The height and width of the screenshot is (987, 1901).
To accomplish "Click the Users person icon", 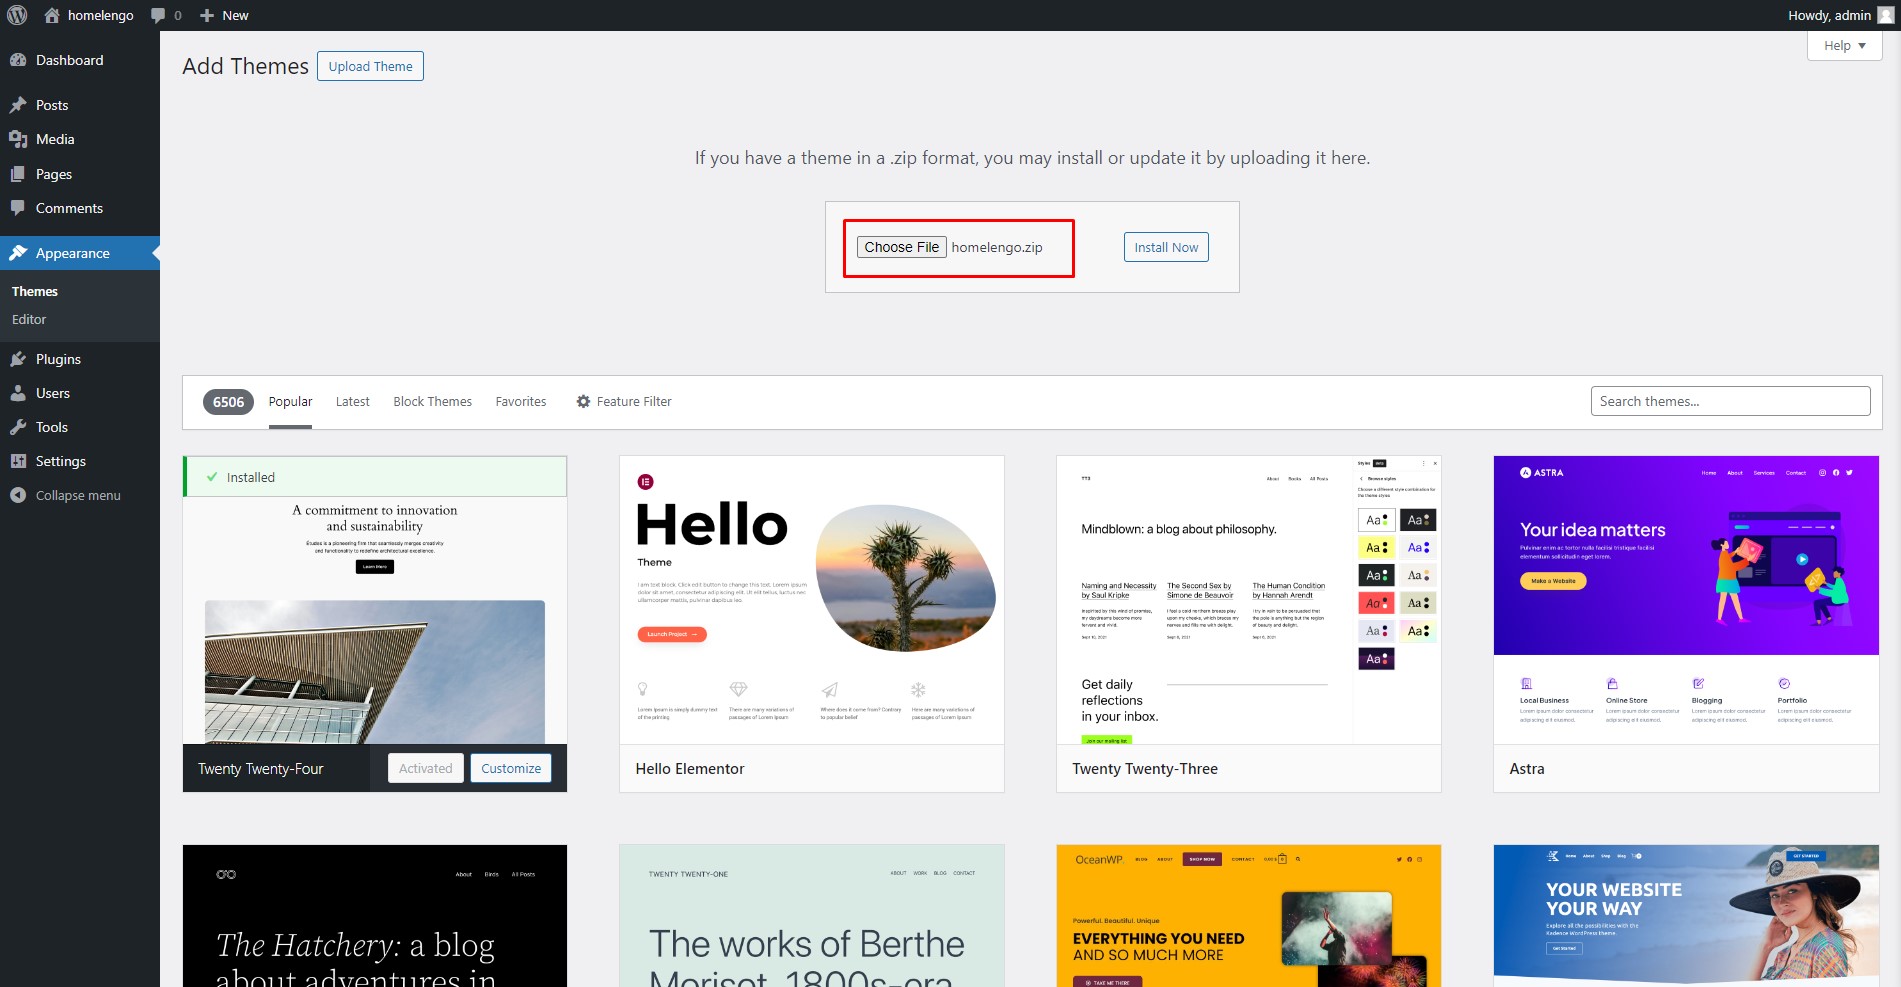I will tap(18, 393).
